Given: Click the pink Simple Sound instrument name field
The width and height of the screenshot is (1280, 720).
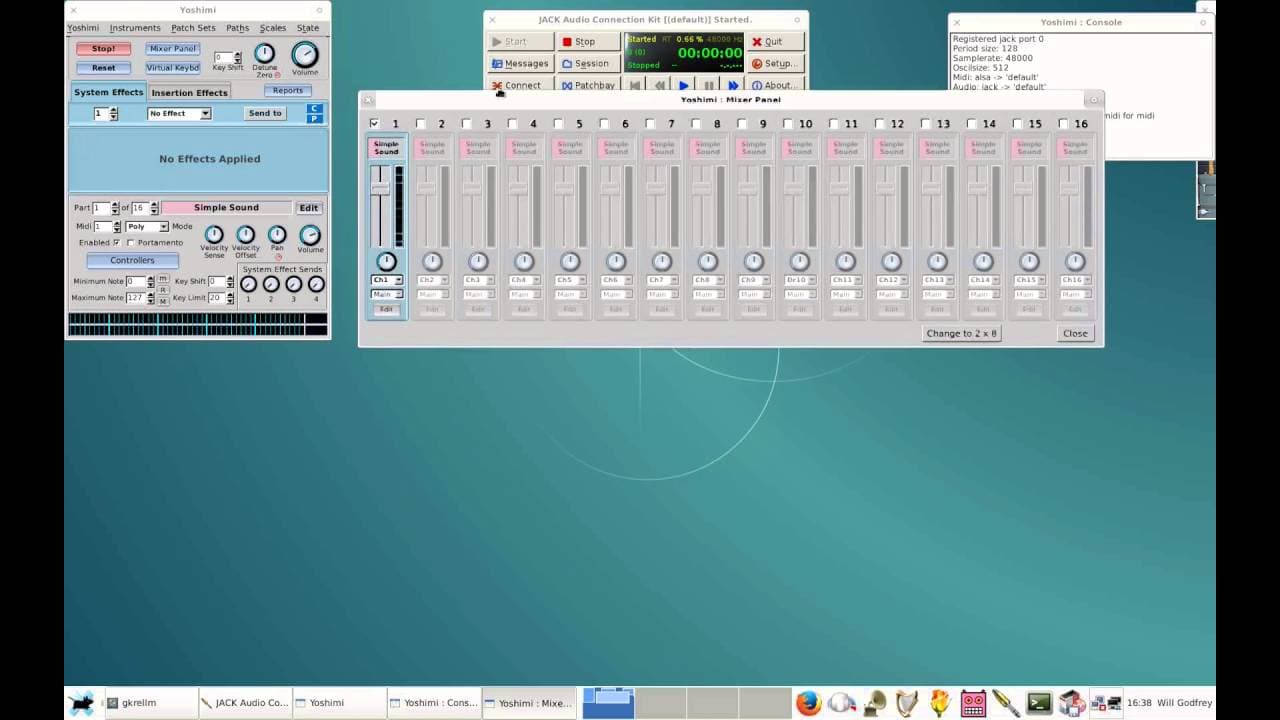Looking at the screenshot, I should [226, 208].
